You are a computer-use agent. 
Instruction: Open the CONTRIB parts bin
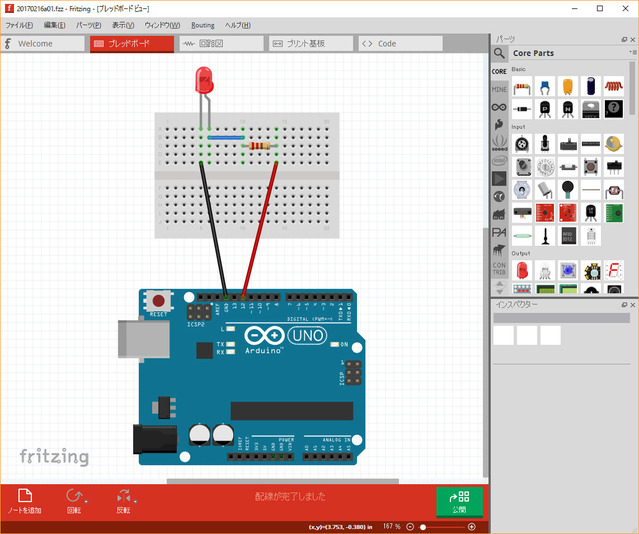499,269
